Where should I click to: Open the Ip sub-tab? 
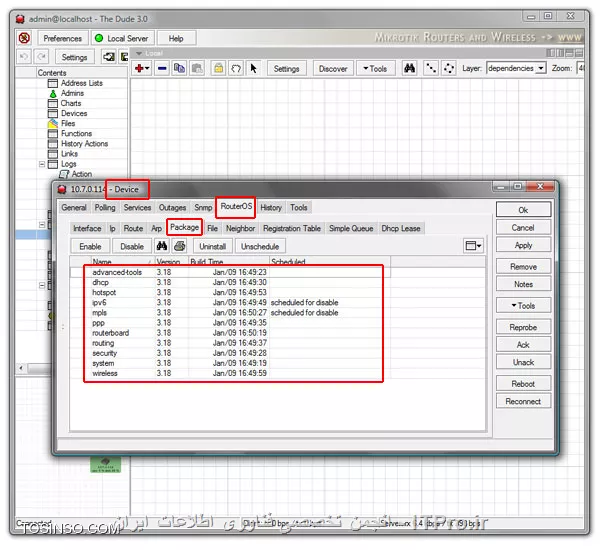click(112, 228)
